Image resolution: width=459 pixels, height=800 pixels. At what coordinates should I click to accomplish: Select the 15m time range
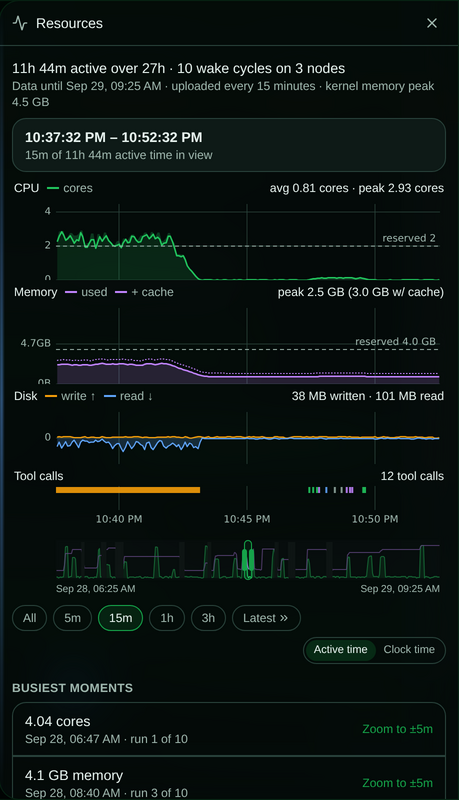tap(120, 618)
